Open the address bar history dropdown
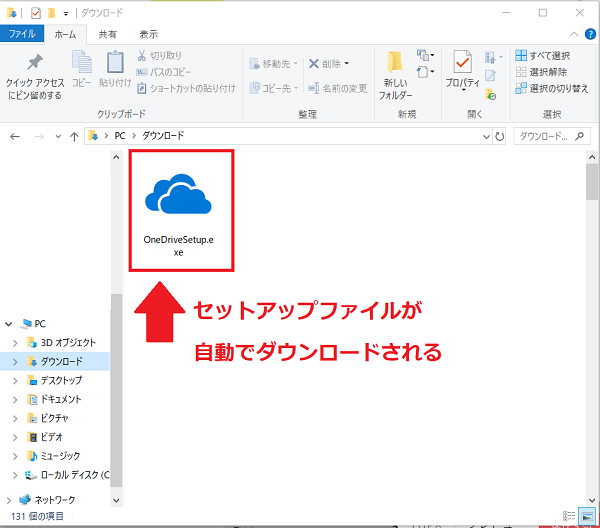The height and width of the screenshot is (528, 600). pyautogui.click(x=486, y=136)
